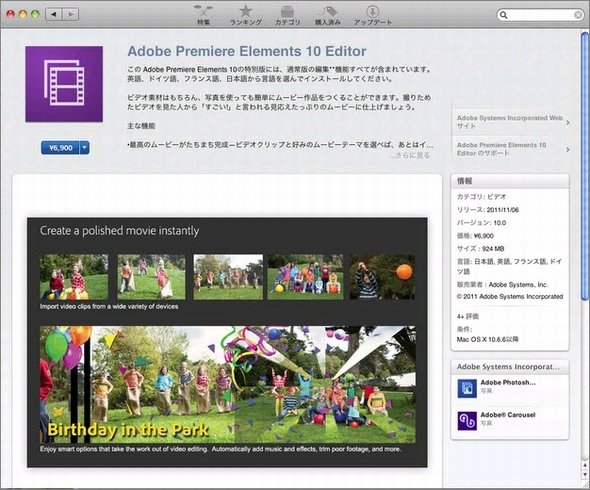The height and width of the screenshot is (490, 590).
Task: Click the purple Premiere Elements app icon
Action: [x=64, y=84]
